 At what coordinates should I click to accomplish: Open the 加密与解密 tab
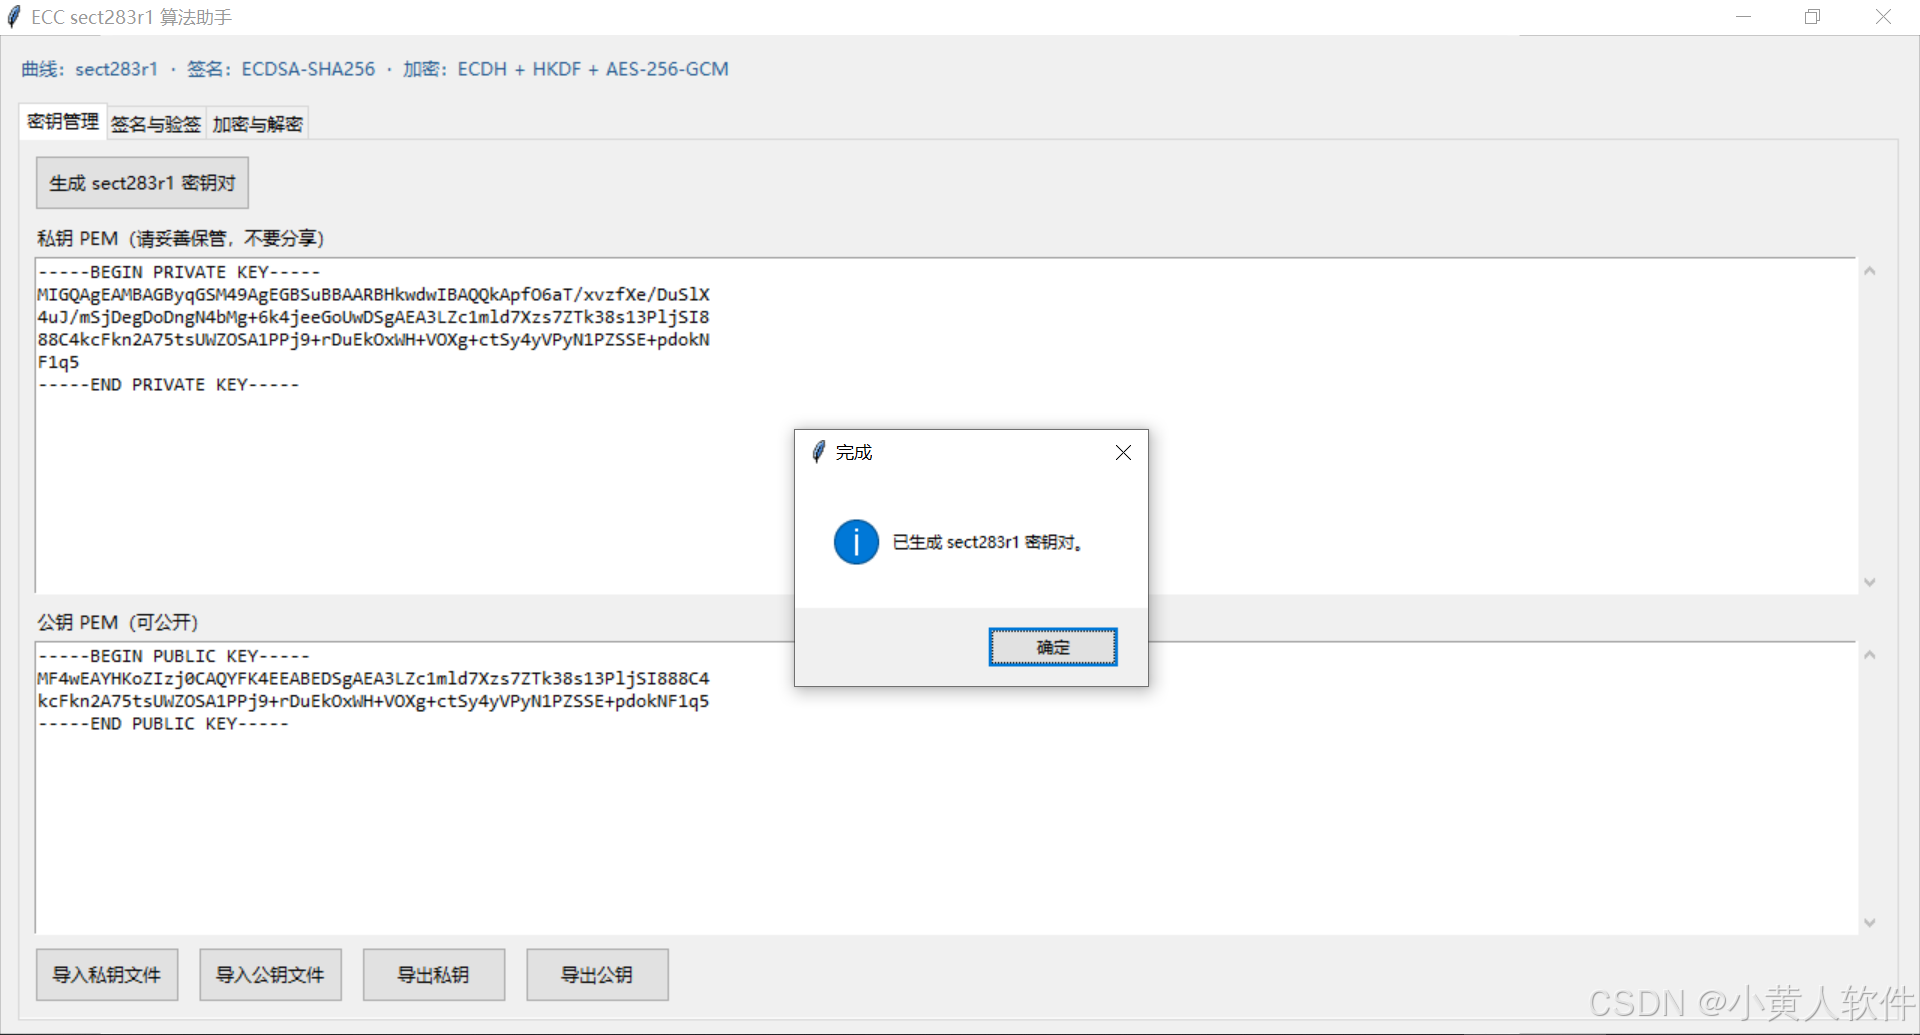point(257,124)
